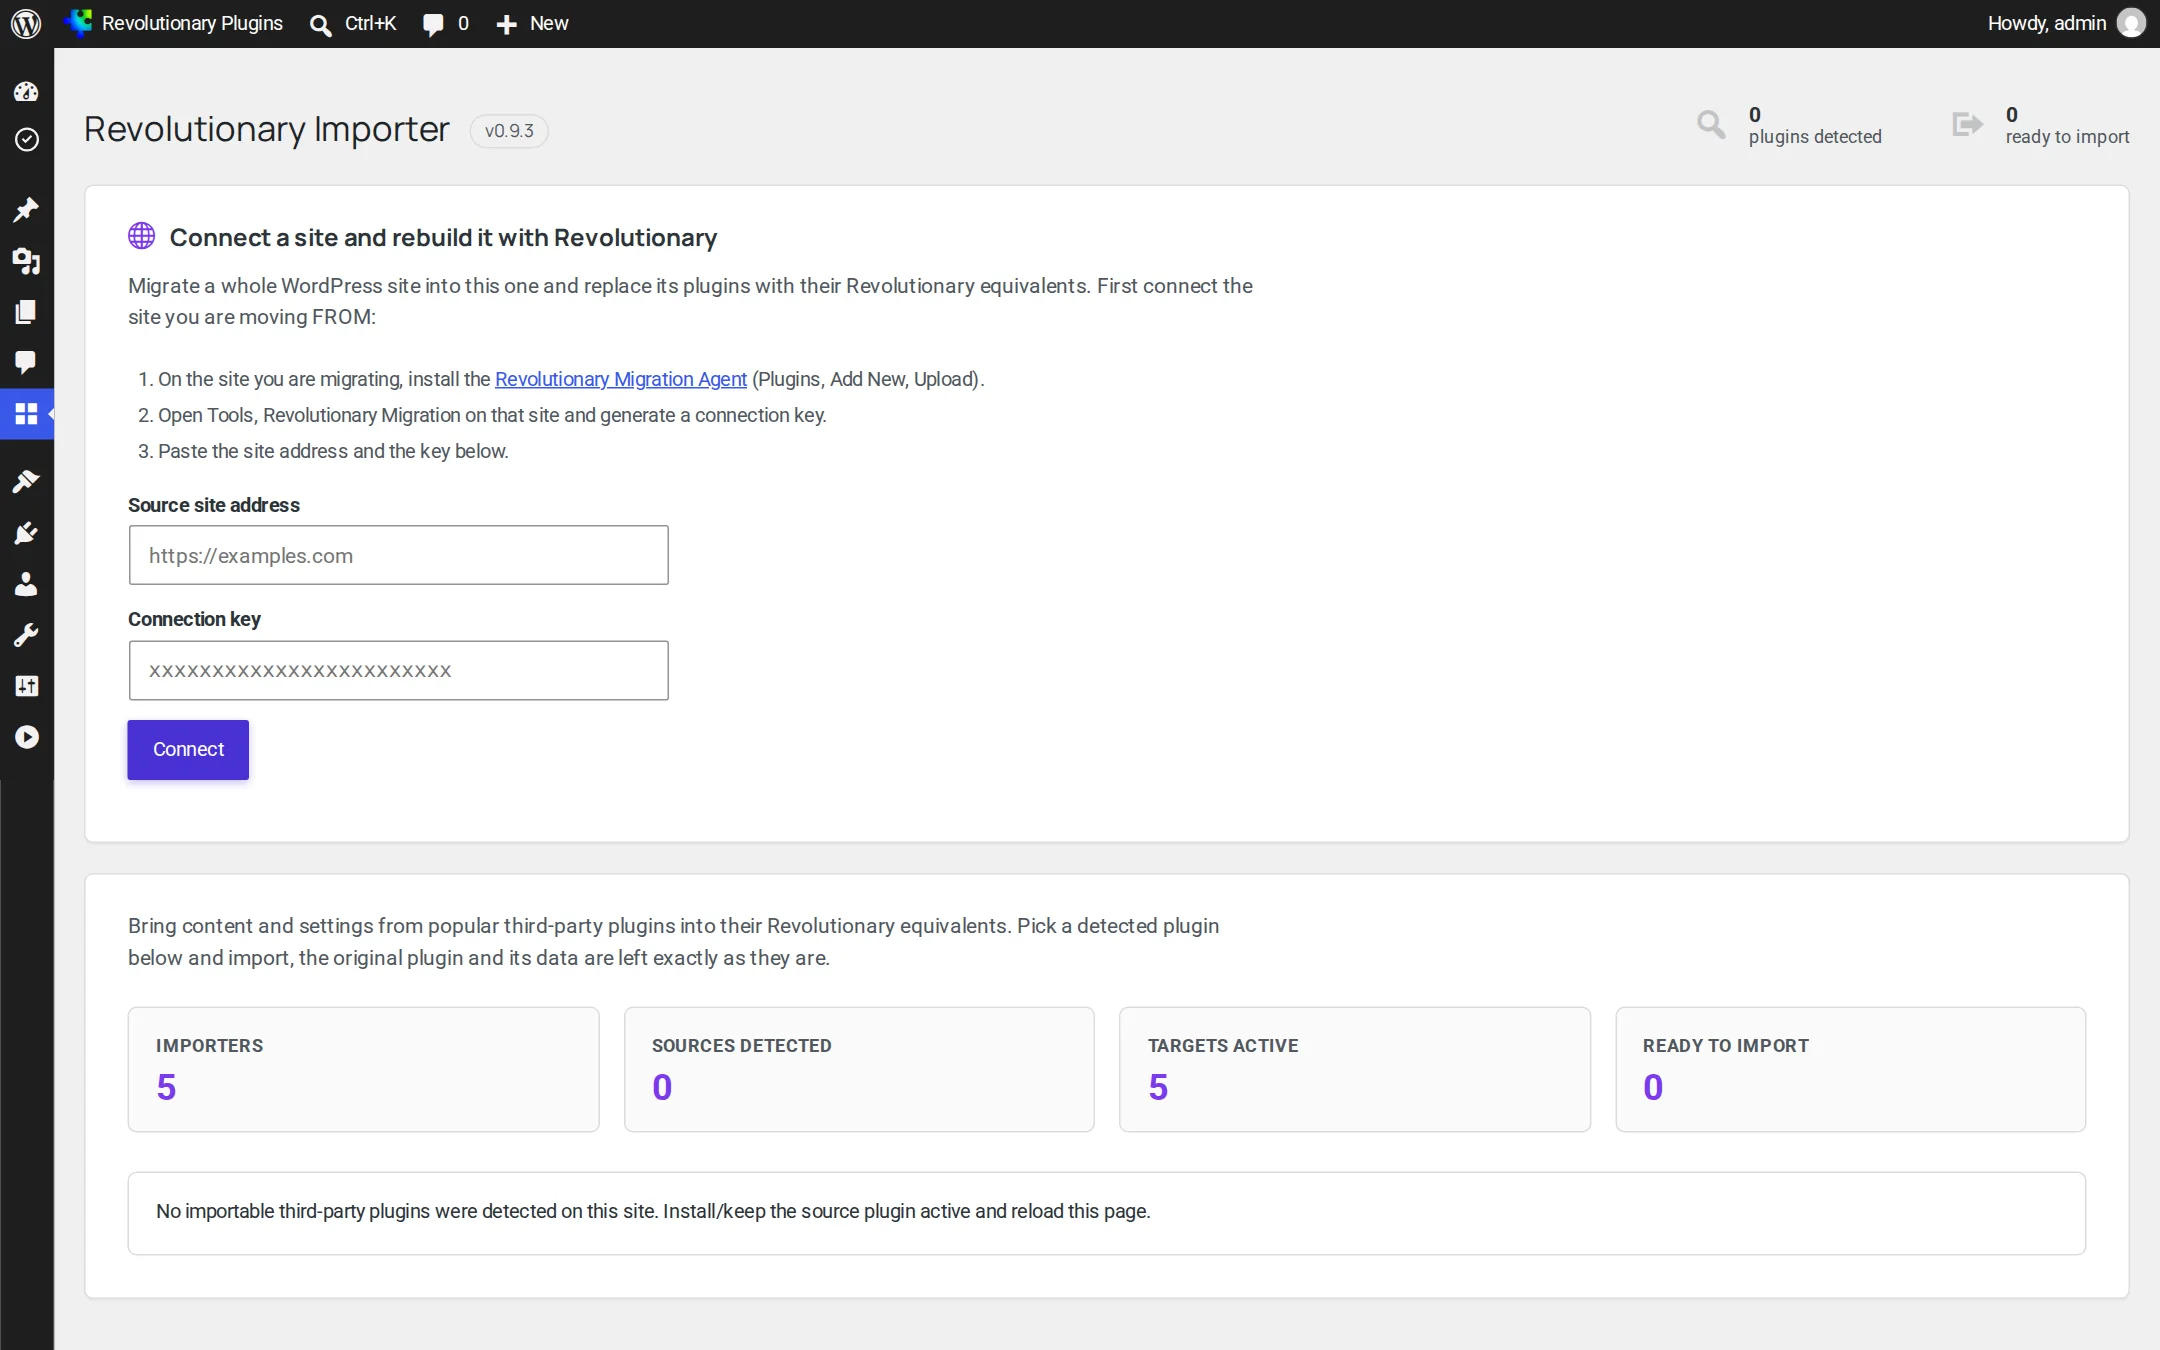Open Appearance via paintbrush icon
Viewport: 2160px width, 1350px height.
pyautogui.click(x=26, y=482)
